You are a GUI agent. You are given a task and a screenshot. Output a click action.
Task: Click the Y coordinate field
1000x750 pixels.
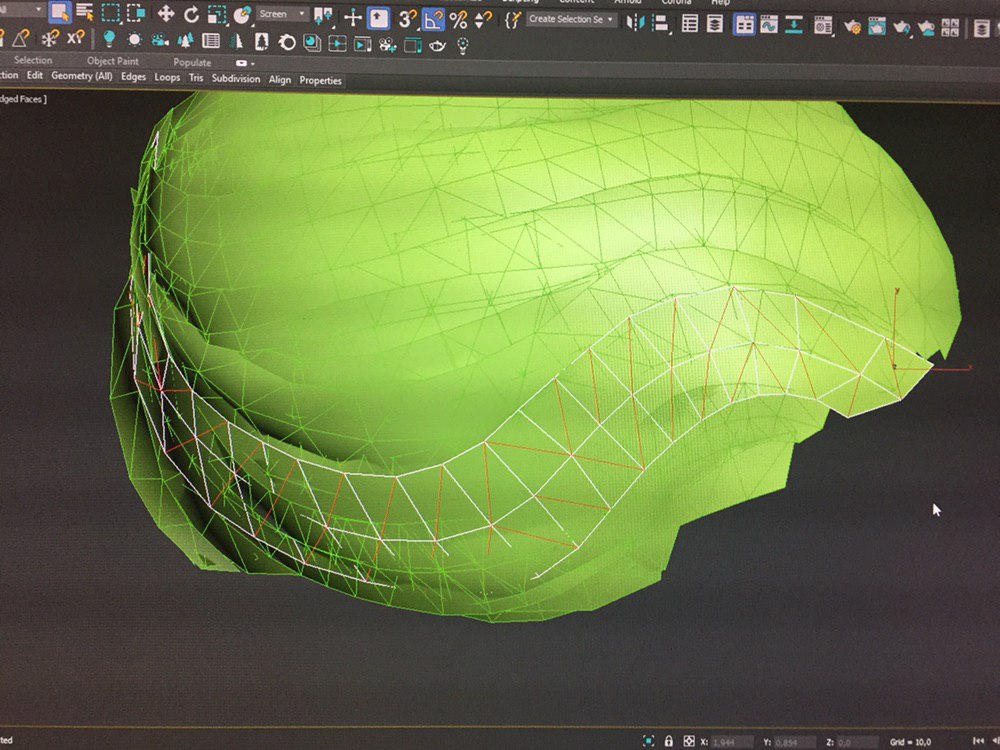click(795, 742)
